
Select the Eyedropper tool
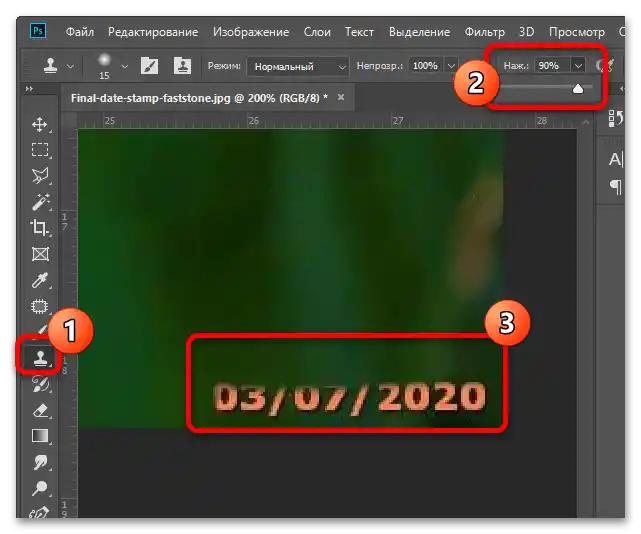(40, 280)
